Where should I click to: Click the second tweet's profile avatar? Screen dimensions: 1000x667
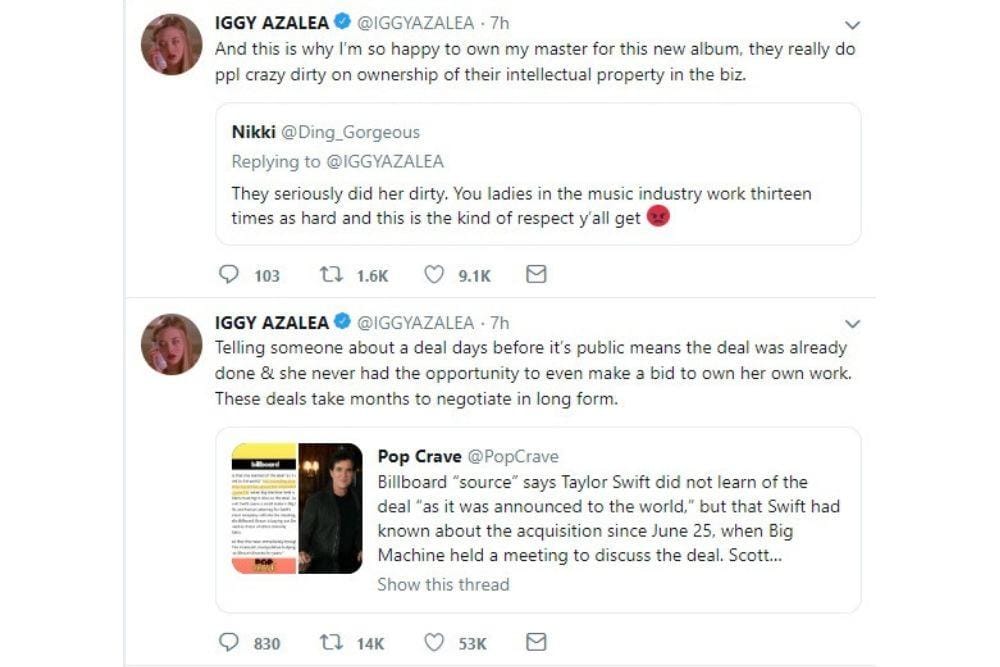pyautogui.click(x=172, y=344)
